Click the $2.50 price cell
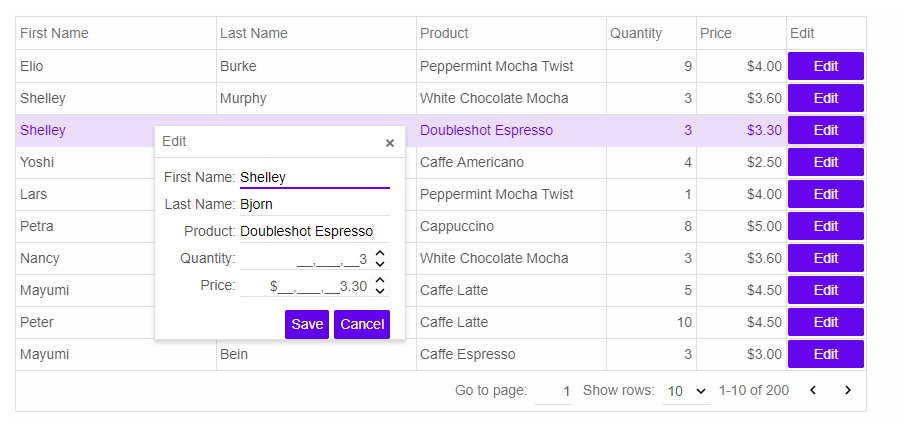 [x=741, y=162]
